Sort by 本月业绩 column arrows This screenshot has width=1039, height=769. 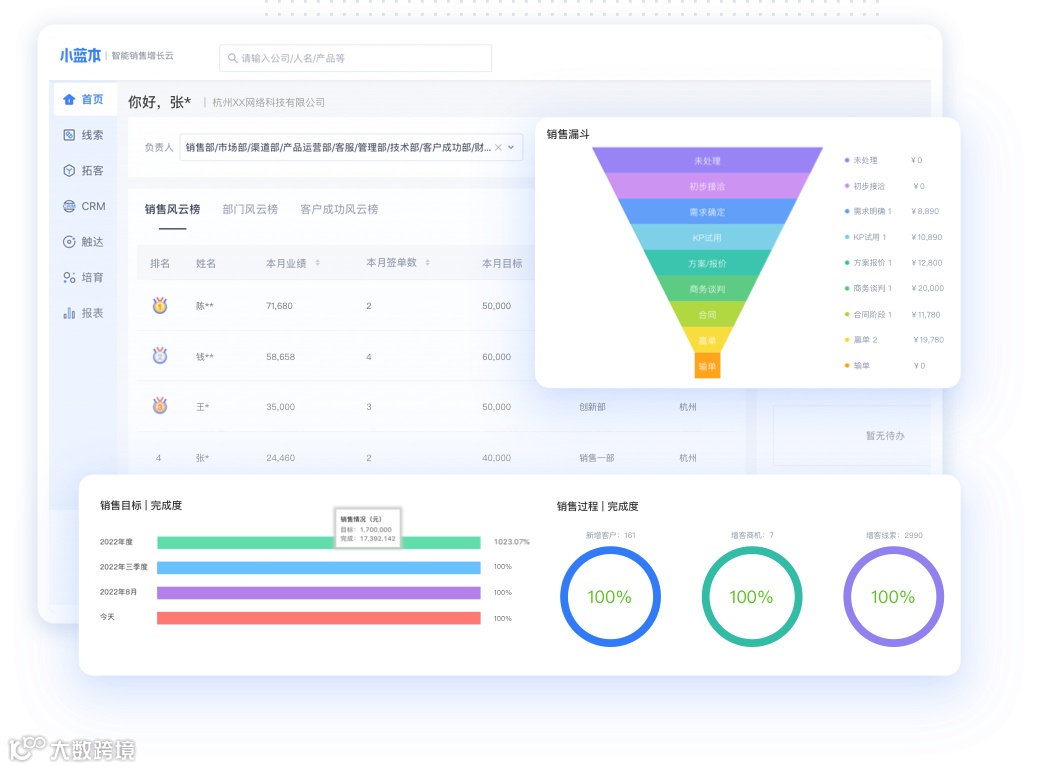pos(317,263)
